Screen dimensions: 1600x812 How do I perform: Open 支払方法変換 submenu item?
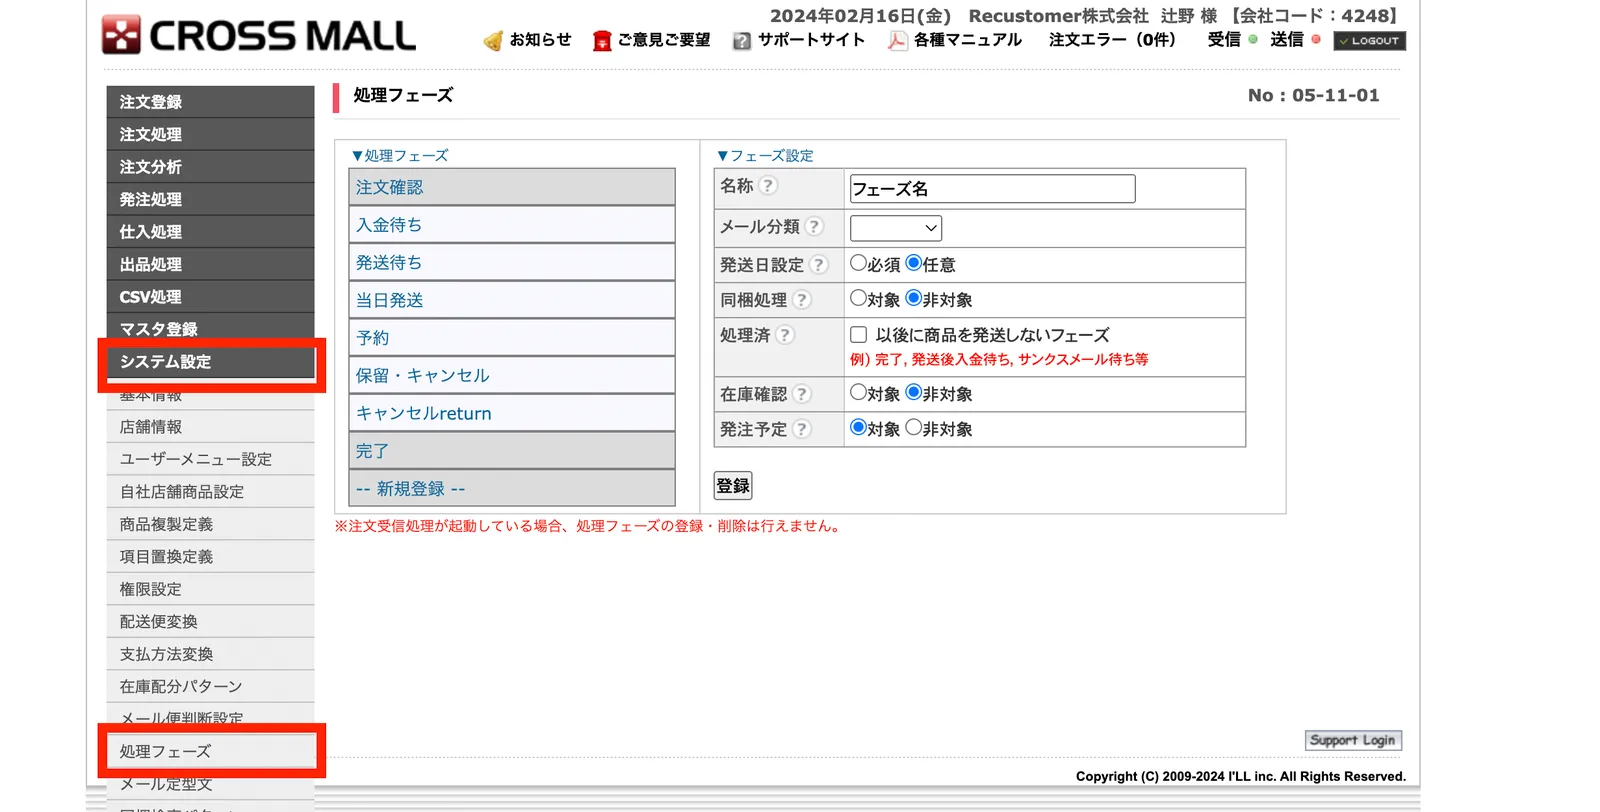pyautogui.click(x=210, y=654)
